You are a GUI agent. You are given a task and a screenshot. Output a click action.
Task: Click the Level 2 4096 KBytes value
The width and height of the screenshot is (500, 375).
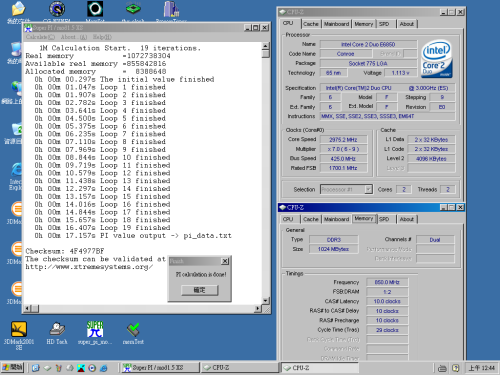(x=431, y=159)
